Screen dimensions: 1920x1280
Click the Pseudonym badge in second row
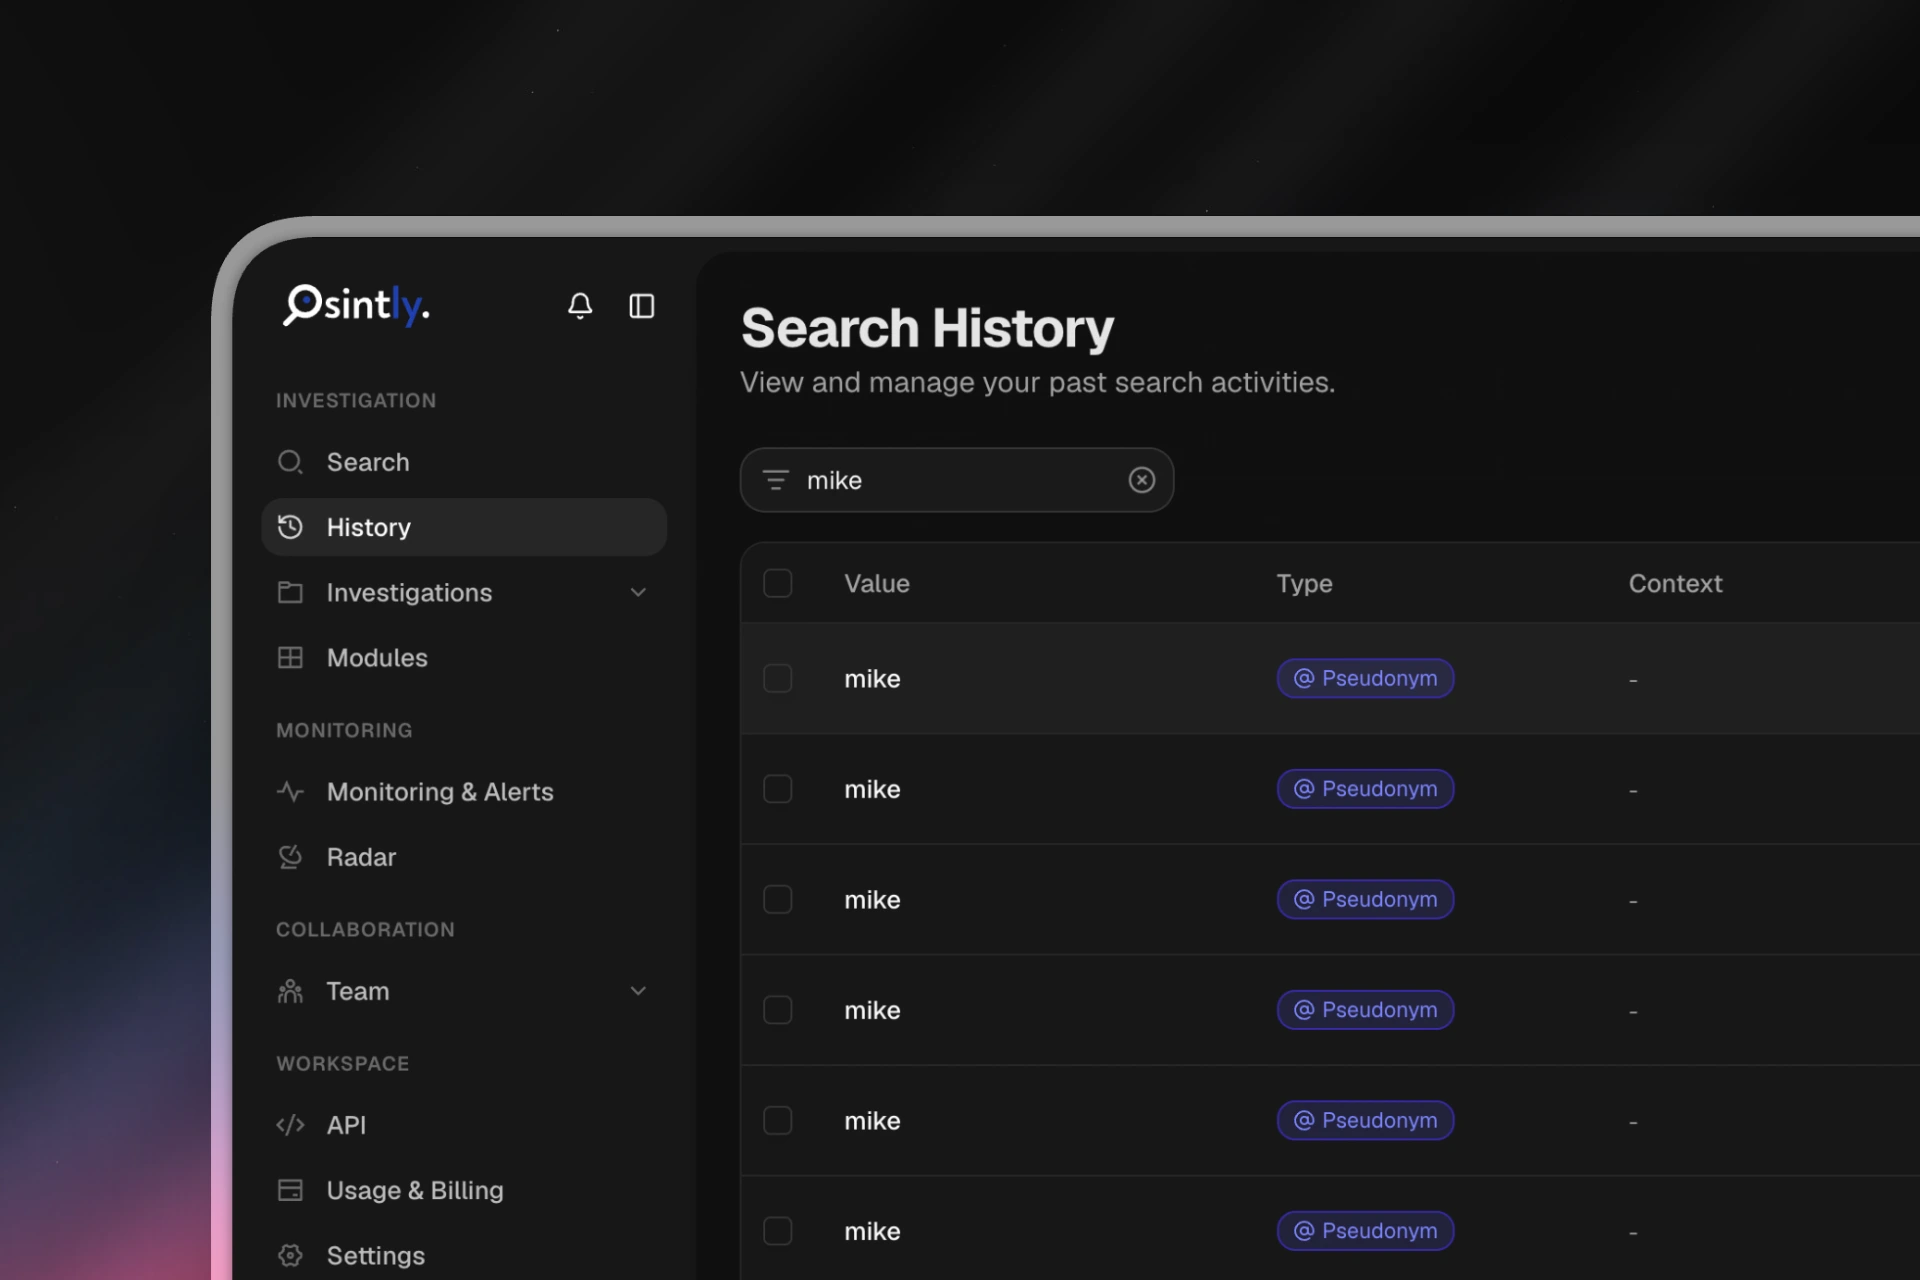1365,789
